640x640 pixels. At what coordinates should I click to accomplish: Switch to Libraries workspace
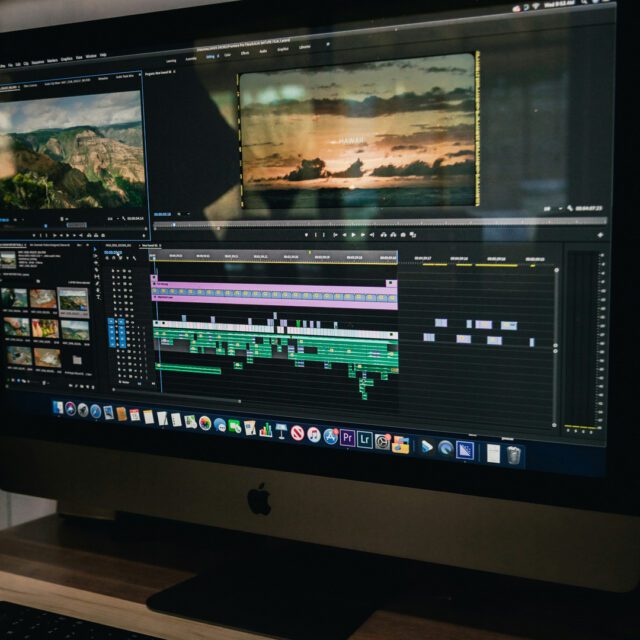pos(304,47)
